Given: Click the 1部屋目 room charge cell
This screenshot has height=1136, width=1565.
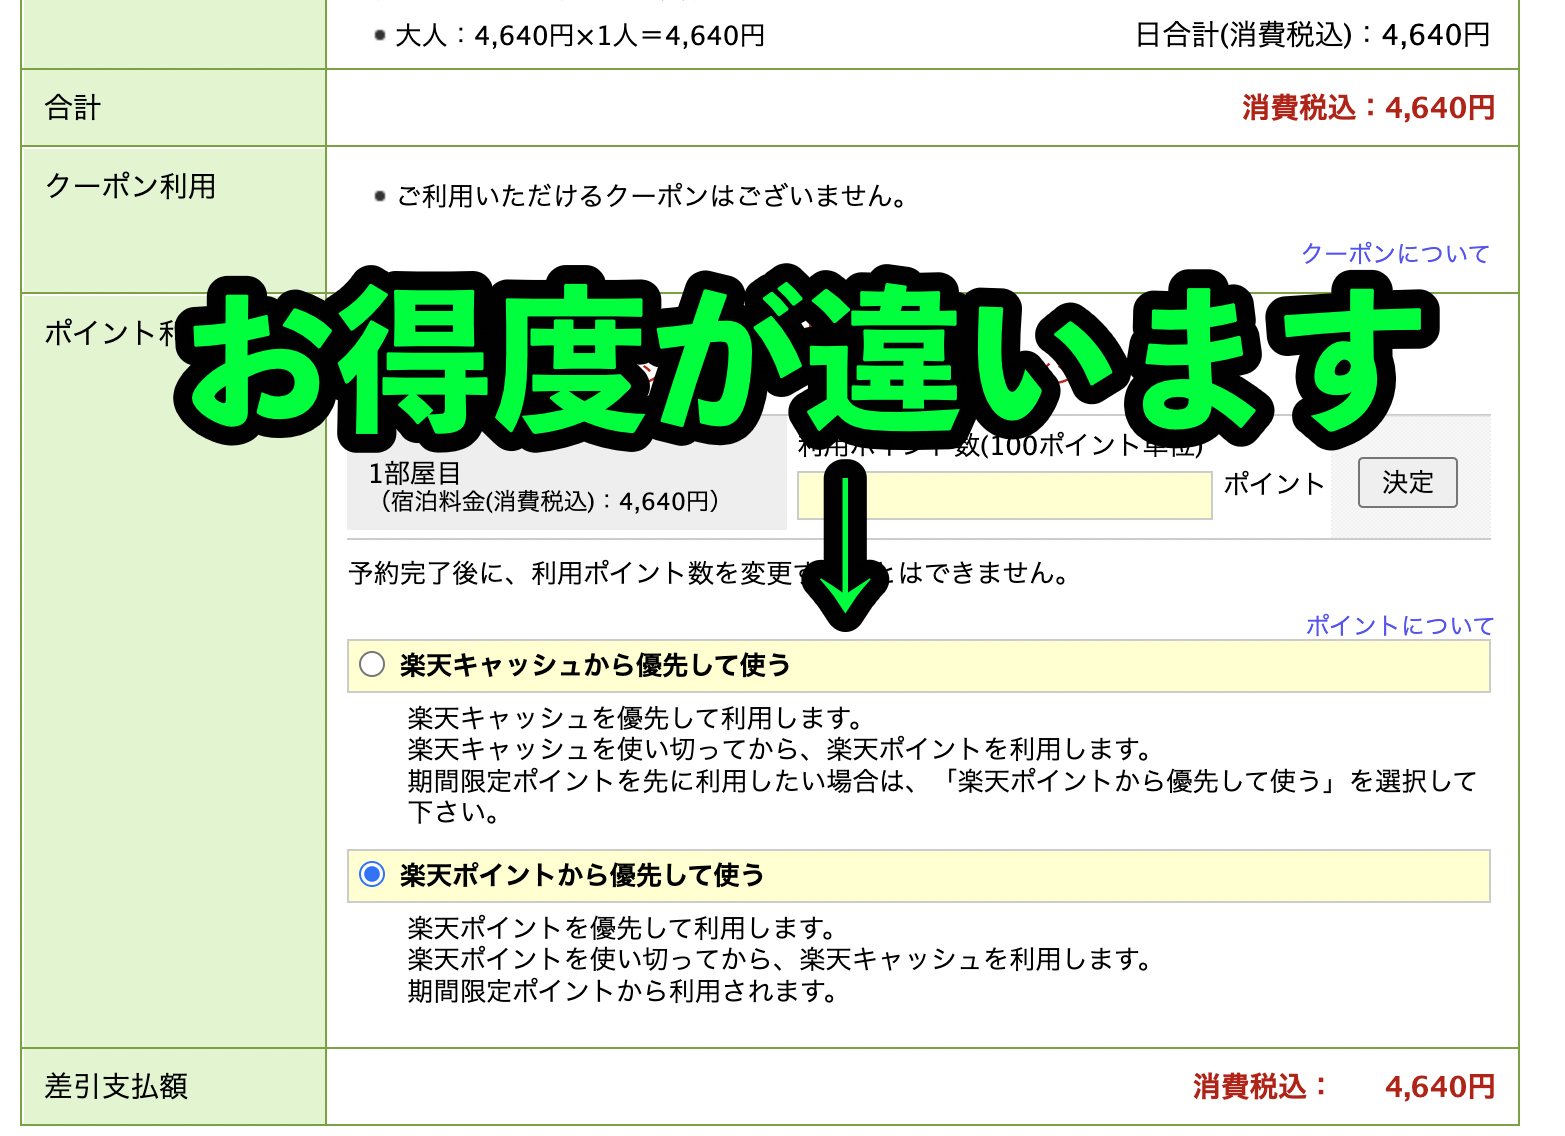Looking at the screenshot, I should tap(544, 487).
